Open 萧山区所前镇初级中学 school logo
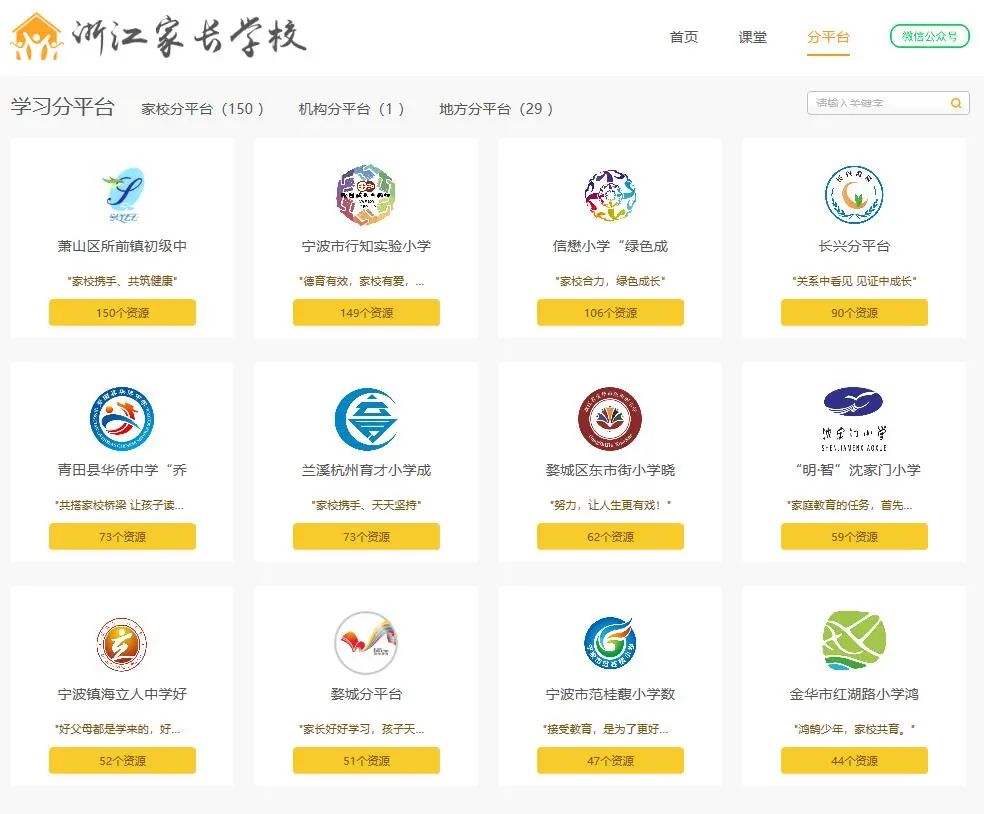The height and width of the screenshot is (814, 984). 122,195
